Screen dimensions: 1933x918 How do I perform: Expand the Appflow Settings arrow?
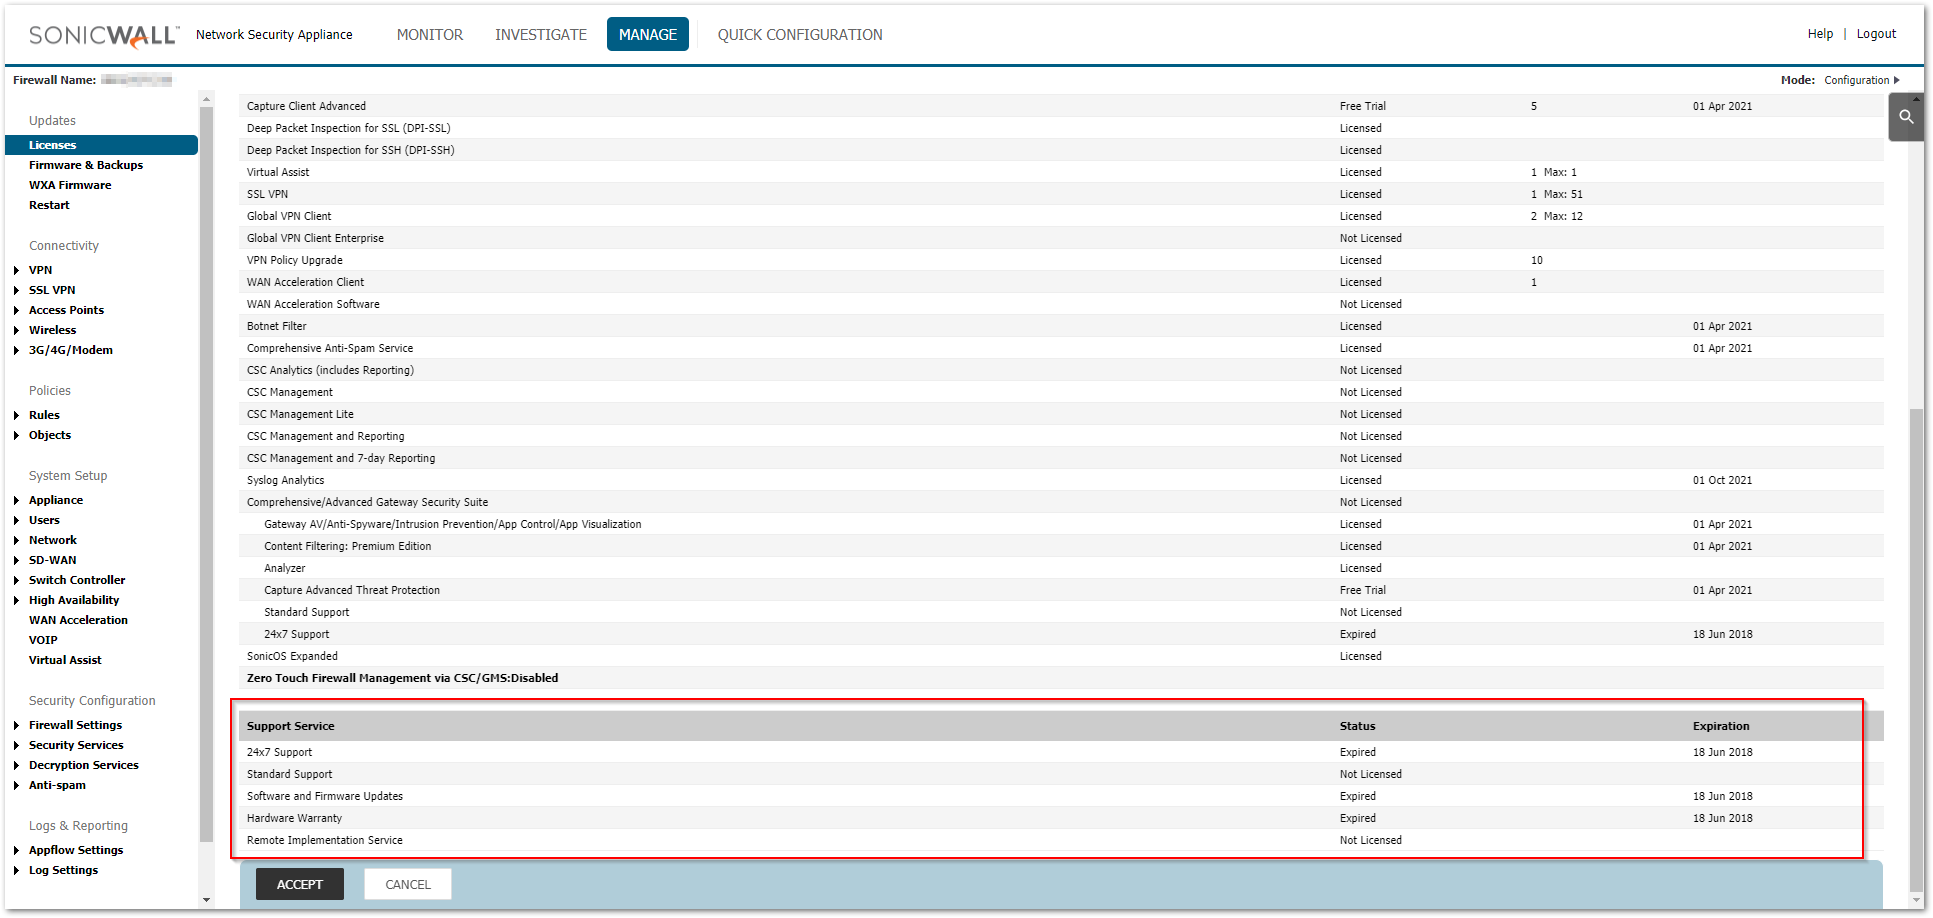pyautogui.click(x=17, y=850)
